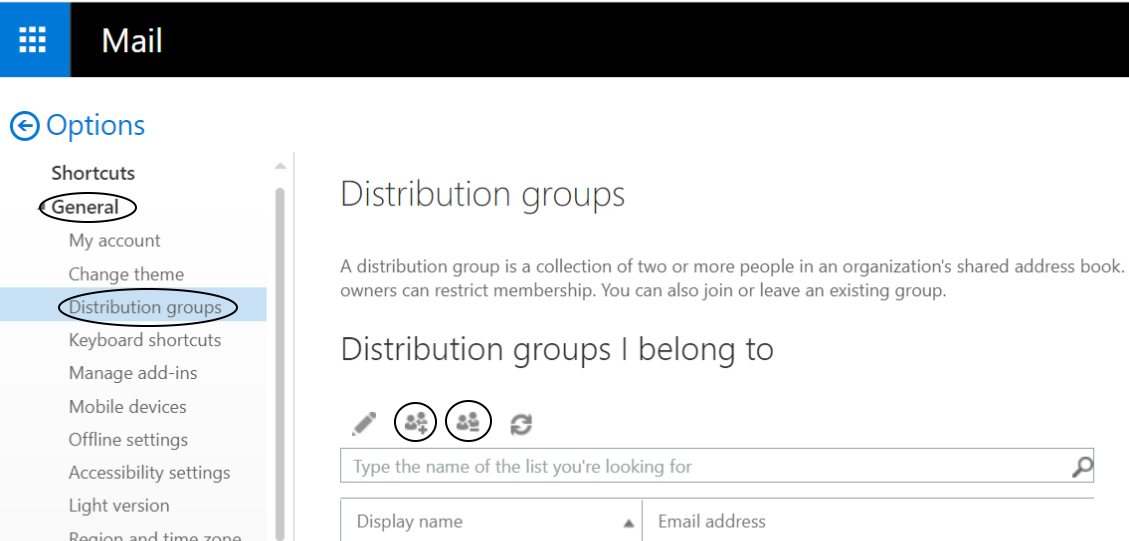Open the app launcher waffle icon
This screenshot has width=1129, height=541.
[33, 39]
